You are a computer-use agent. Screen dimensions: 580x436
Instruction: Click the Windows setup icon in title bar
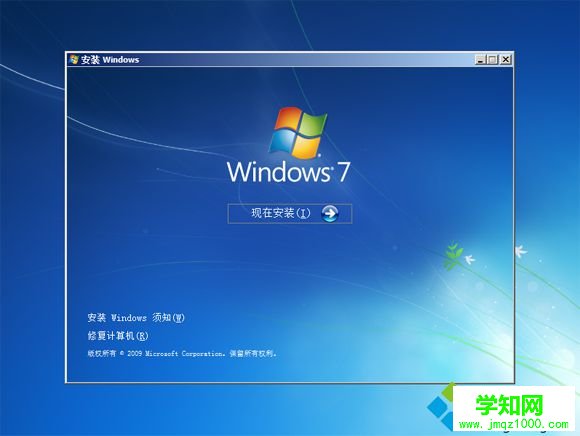74,59
